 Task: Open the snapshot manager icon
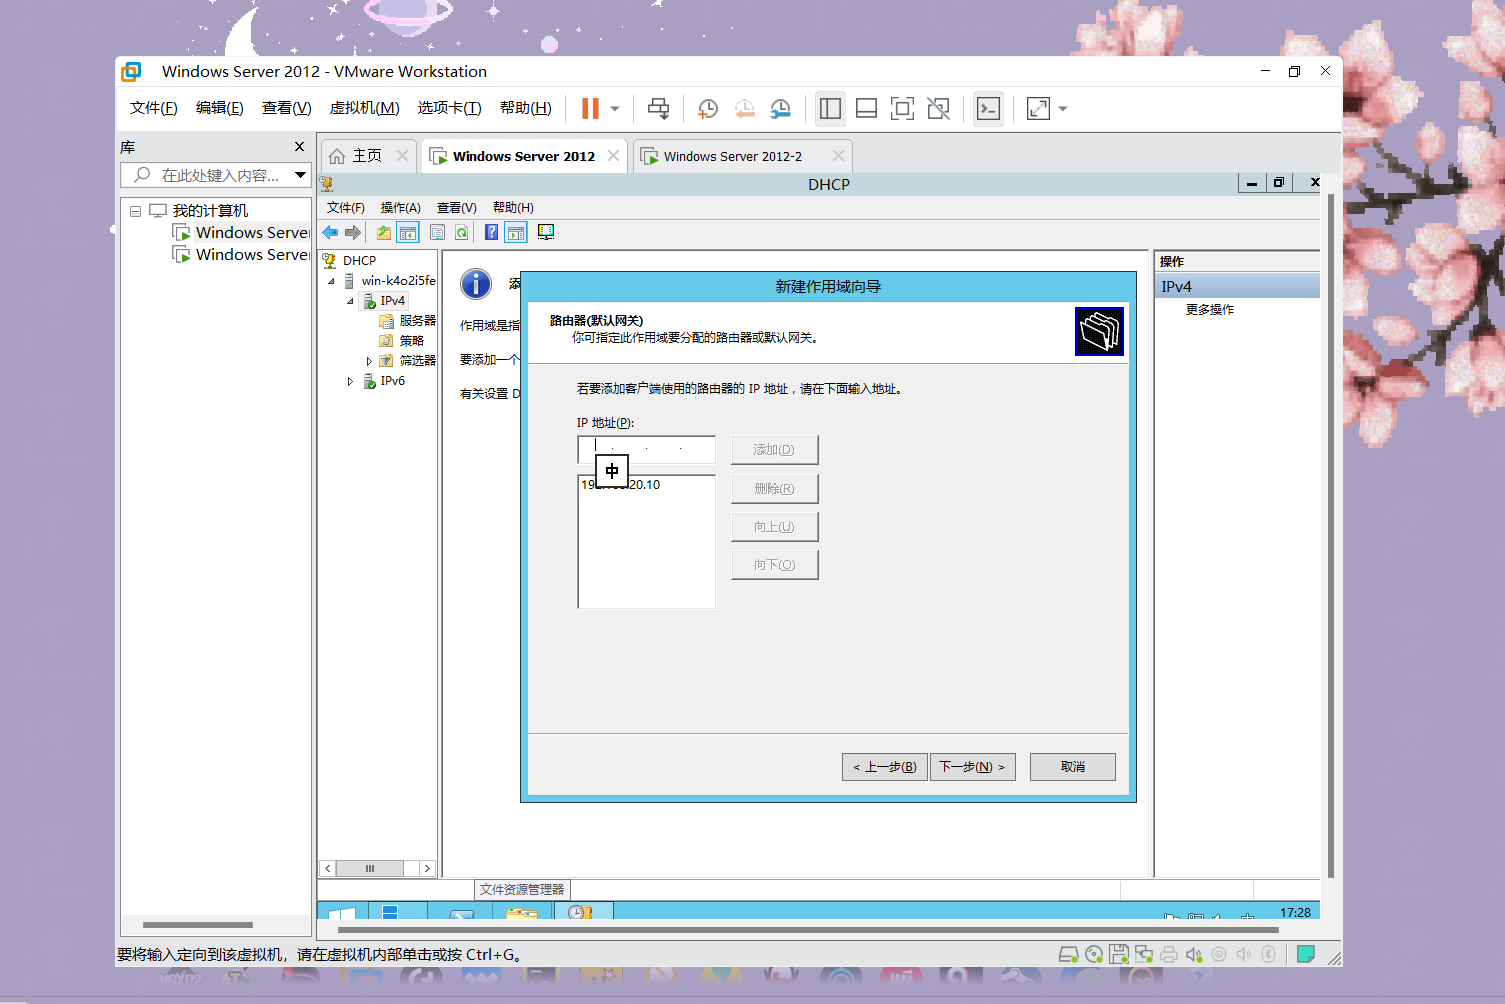click(x=781, y=108)
